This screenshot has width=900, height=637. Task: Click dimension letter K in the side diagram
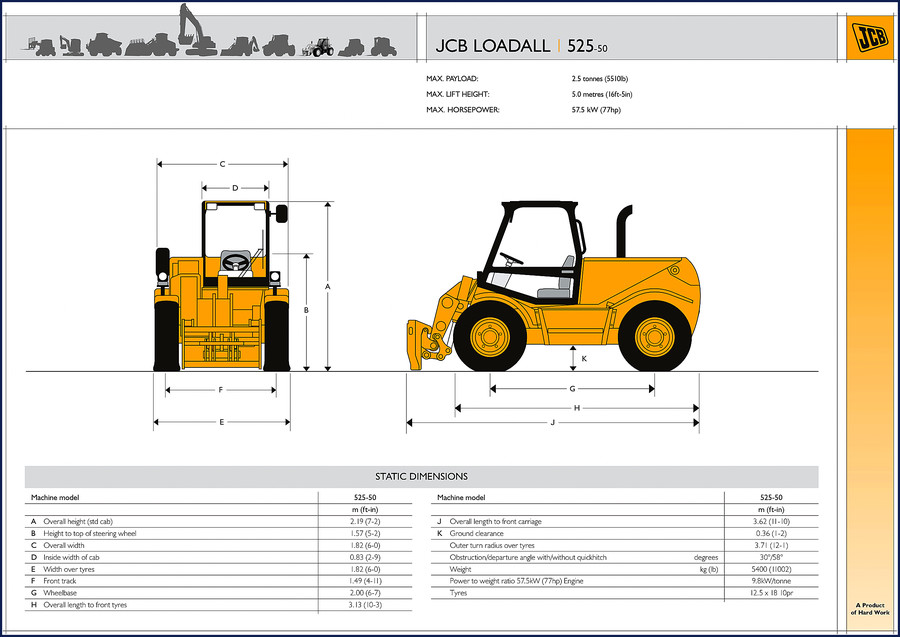pyautogui.click(x=584, y=359)
